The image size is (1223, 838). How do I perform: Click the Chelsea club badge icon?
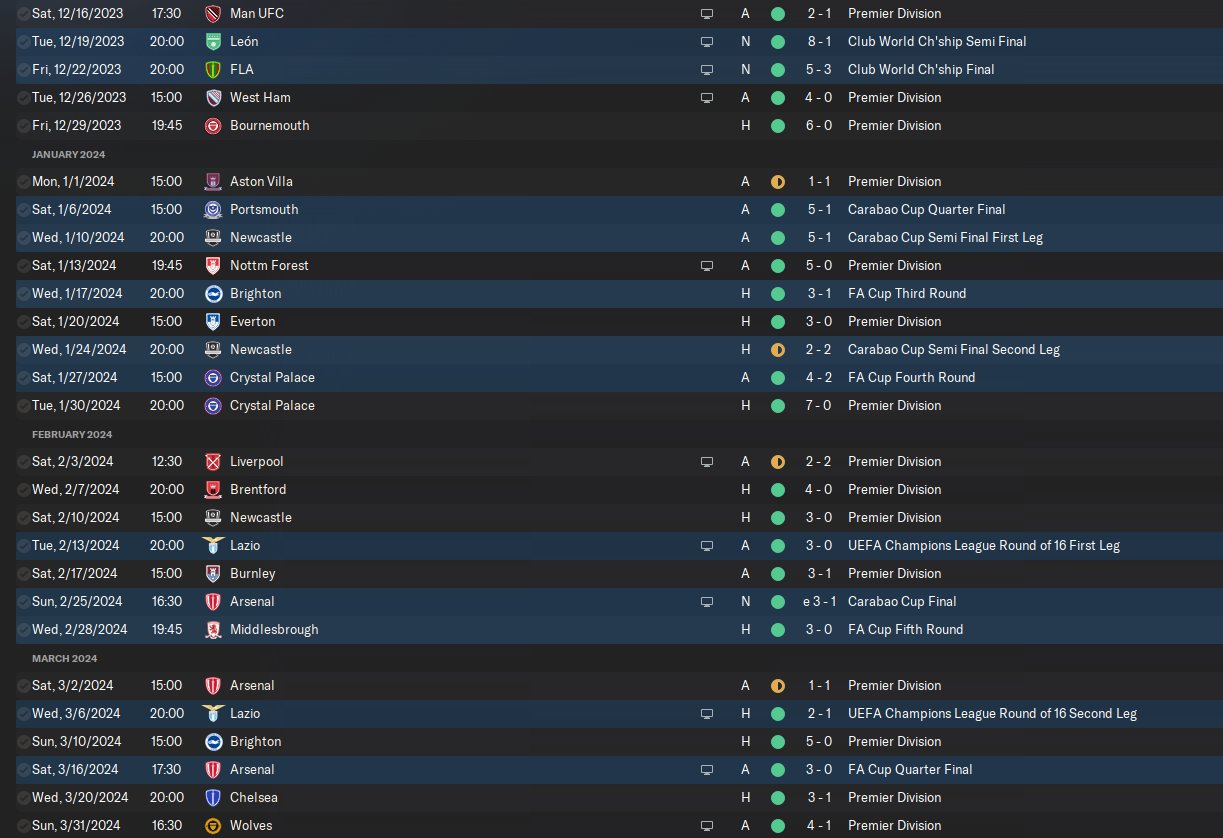click(x=212, y=797)
